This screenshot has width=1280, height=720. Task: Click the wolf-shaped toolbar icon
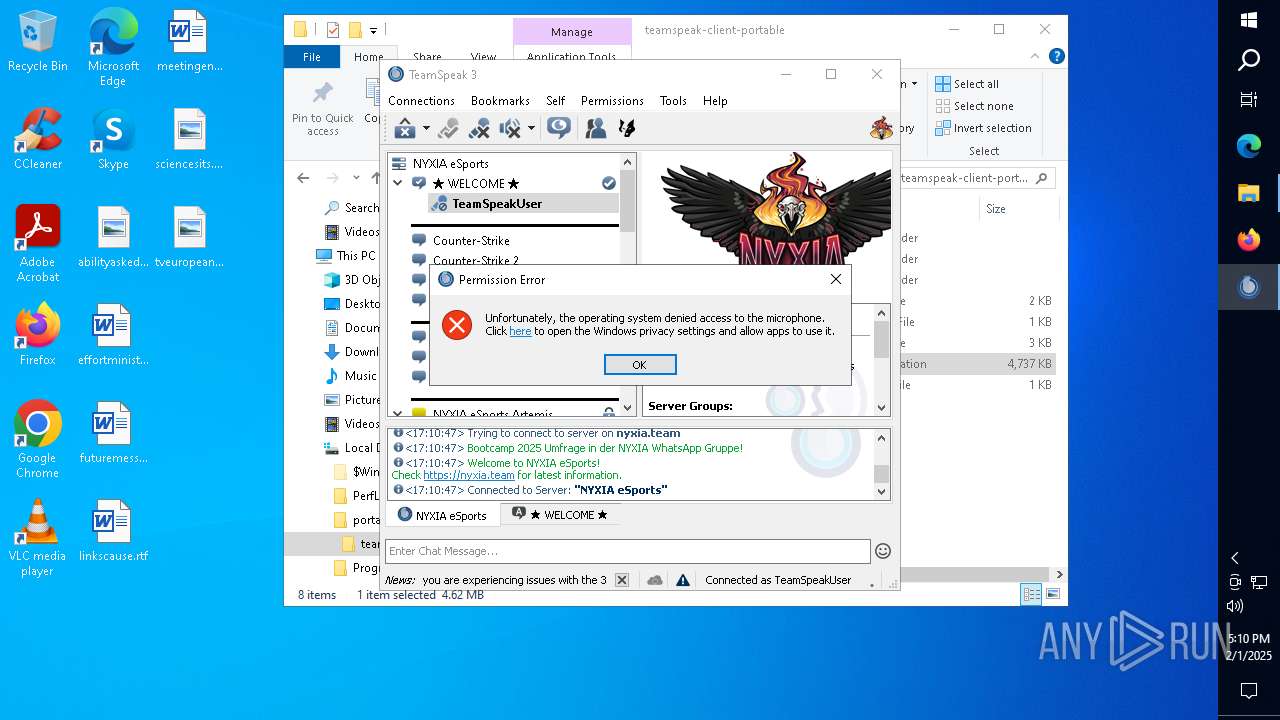pyautogui.click(x=627, y=128)
